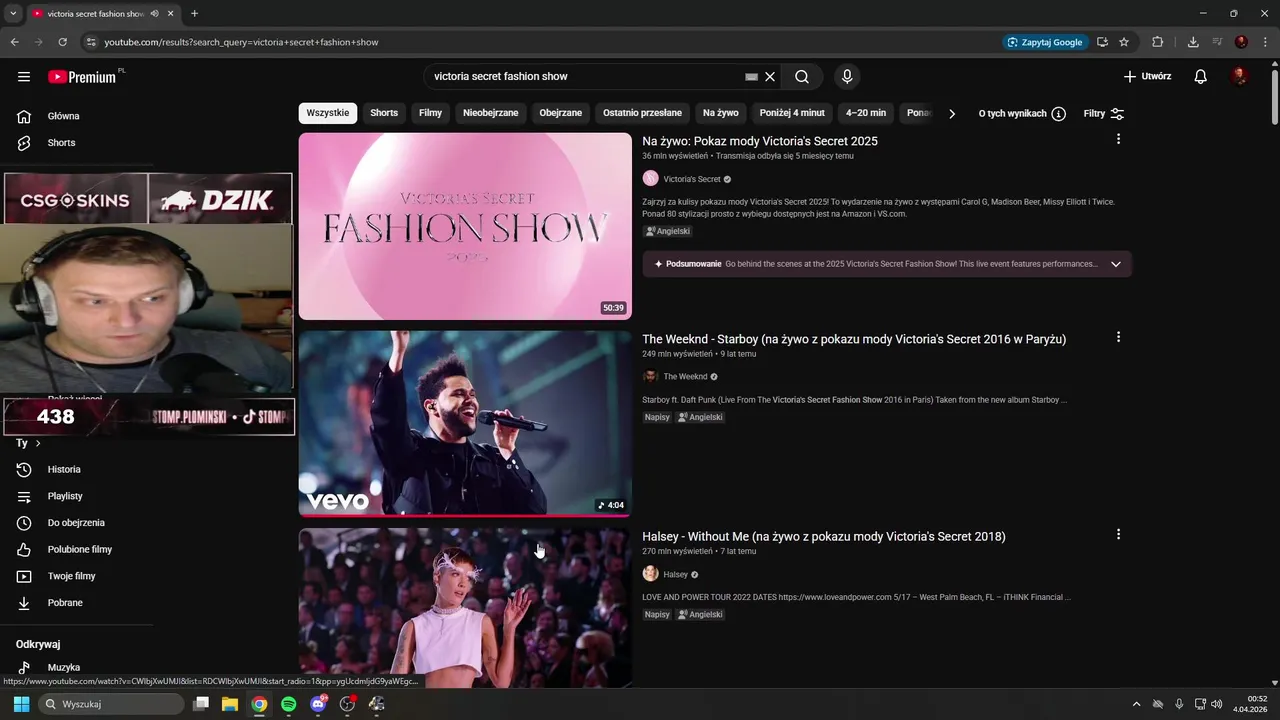Select the 4–20 min filter chip
This screenshot has width=1280, height=720.
[x=866, y=113]
